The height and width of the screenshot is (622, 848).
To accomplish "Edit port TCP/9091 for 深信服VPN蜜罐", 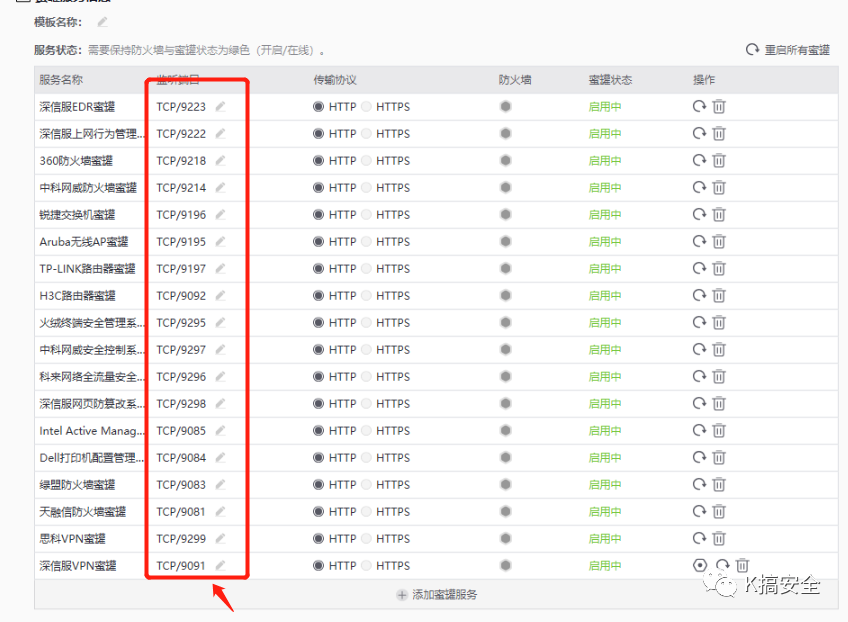I will pyautogui.click(x=220, y=566).
